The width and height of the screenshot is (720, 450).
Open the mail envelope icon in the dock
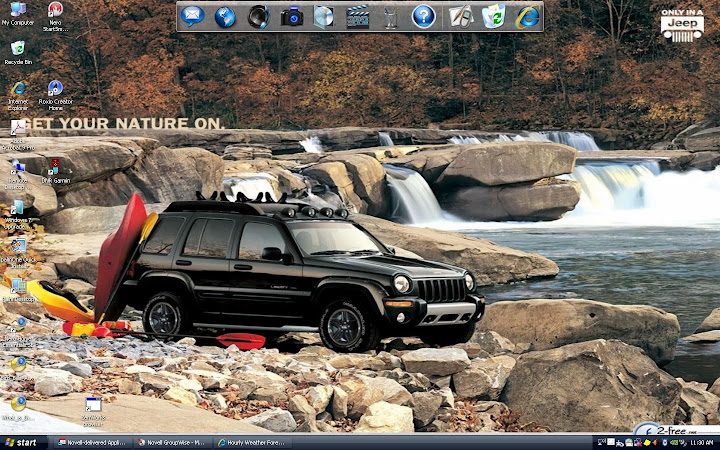tap(192, 17)
